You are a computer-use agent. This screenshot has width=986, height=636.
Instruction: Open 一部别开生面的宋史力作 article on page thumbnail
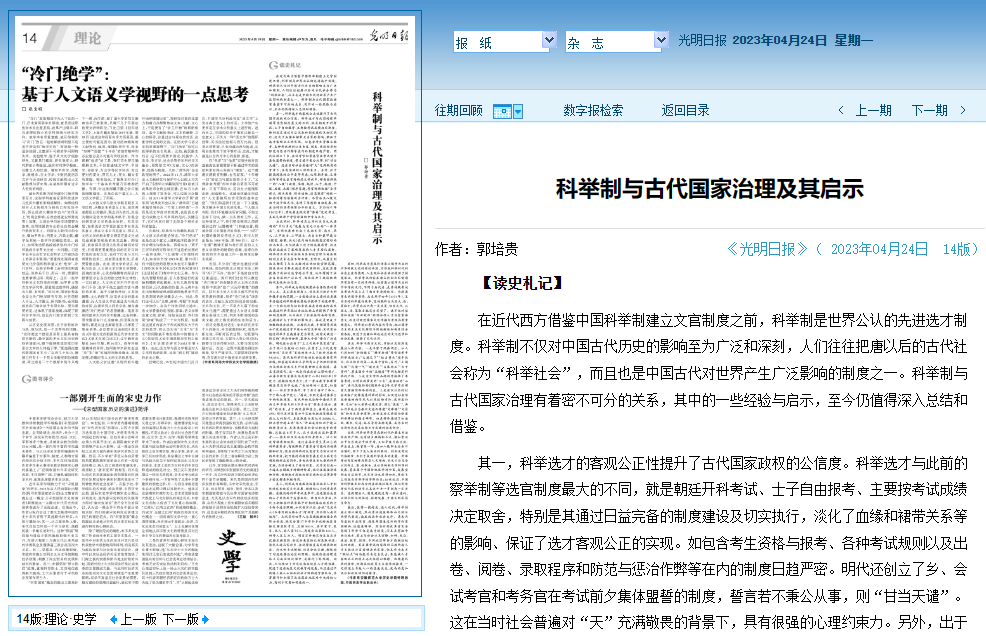pos(110,398)
